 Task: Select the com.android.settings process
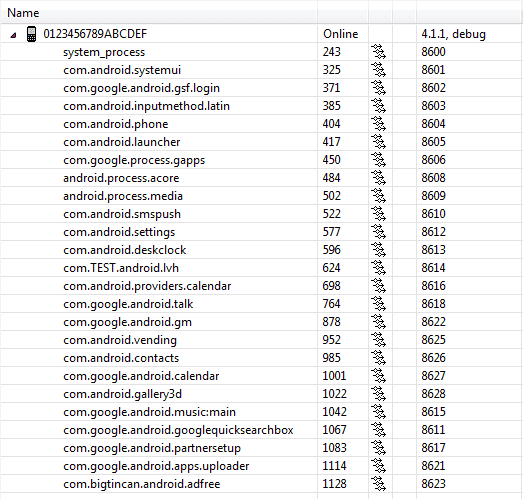coord(119,232)
